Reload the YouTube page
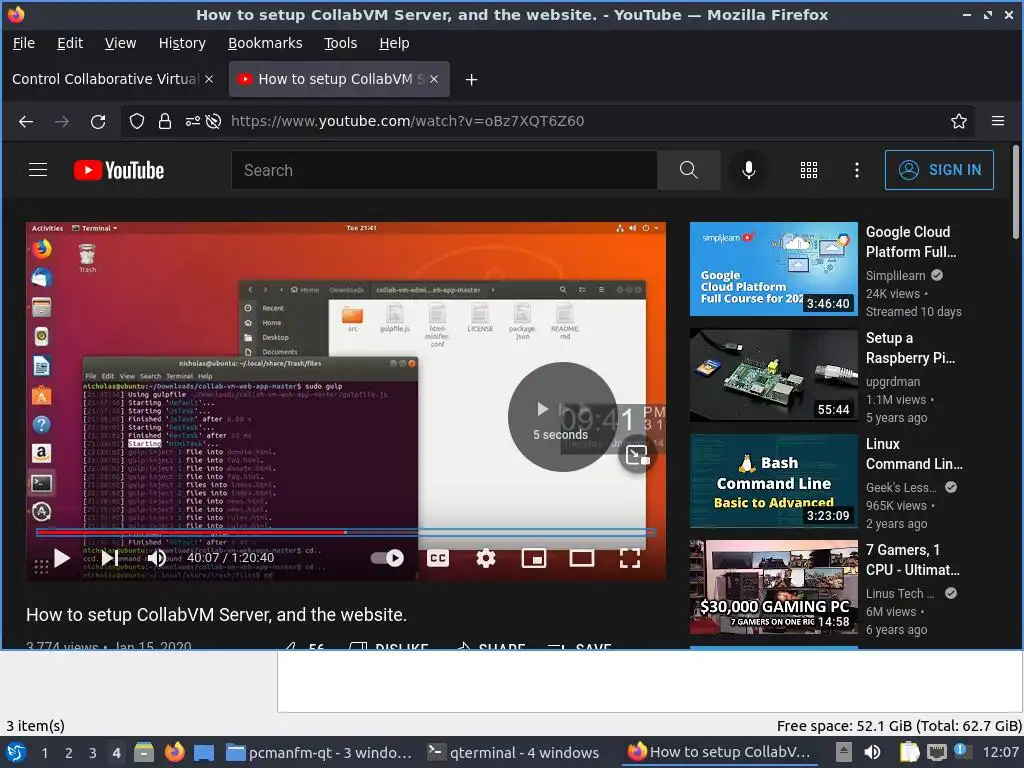Screen dimensions: 1024x768 (98, 121)
